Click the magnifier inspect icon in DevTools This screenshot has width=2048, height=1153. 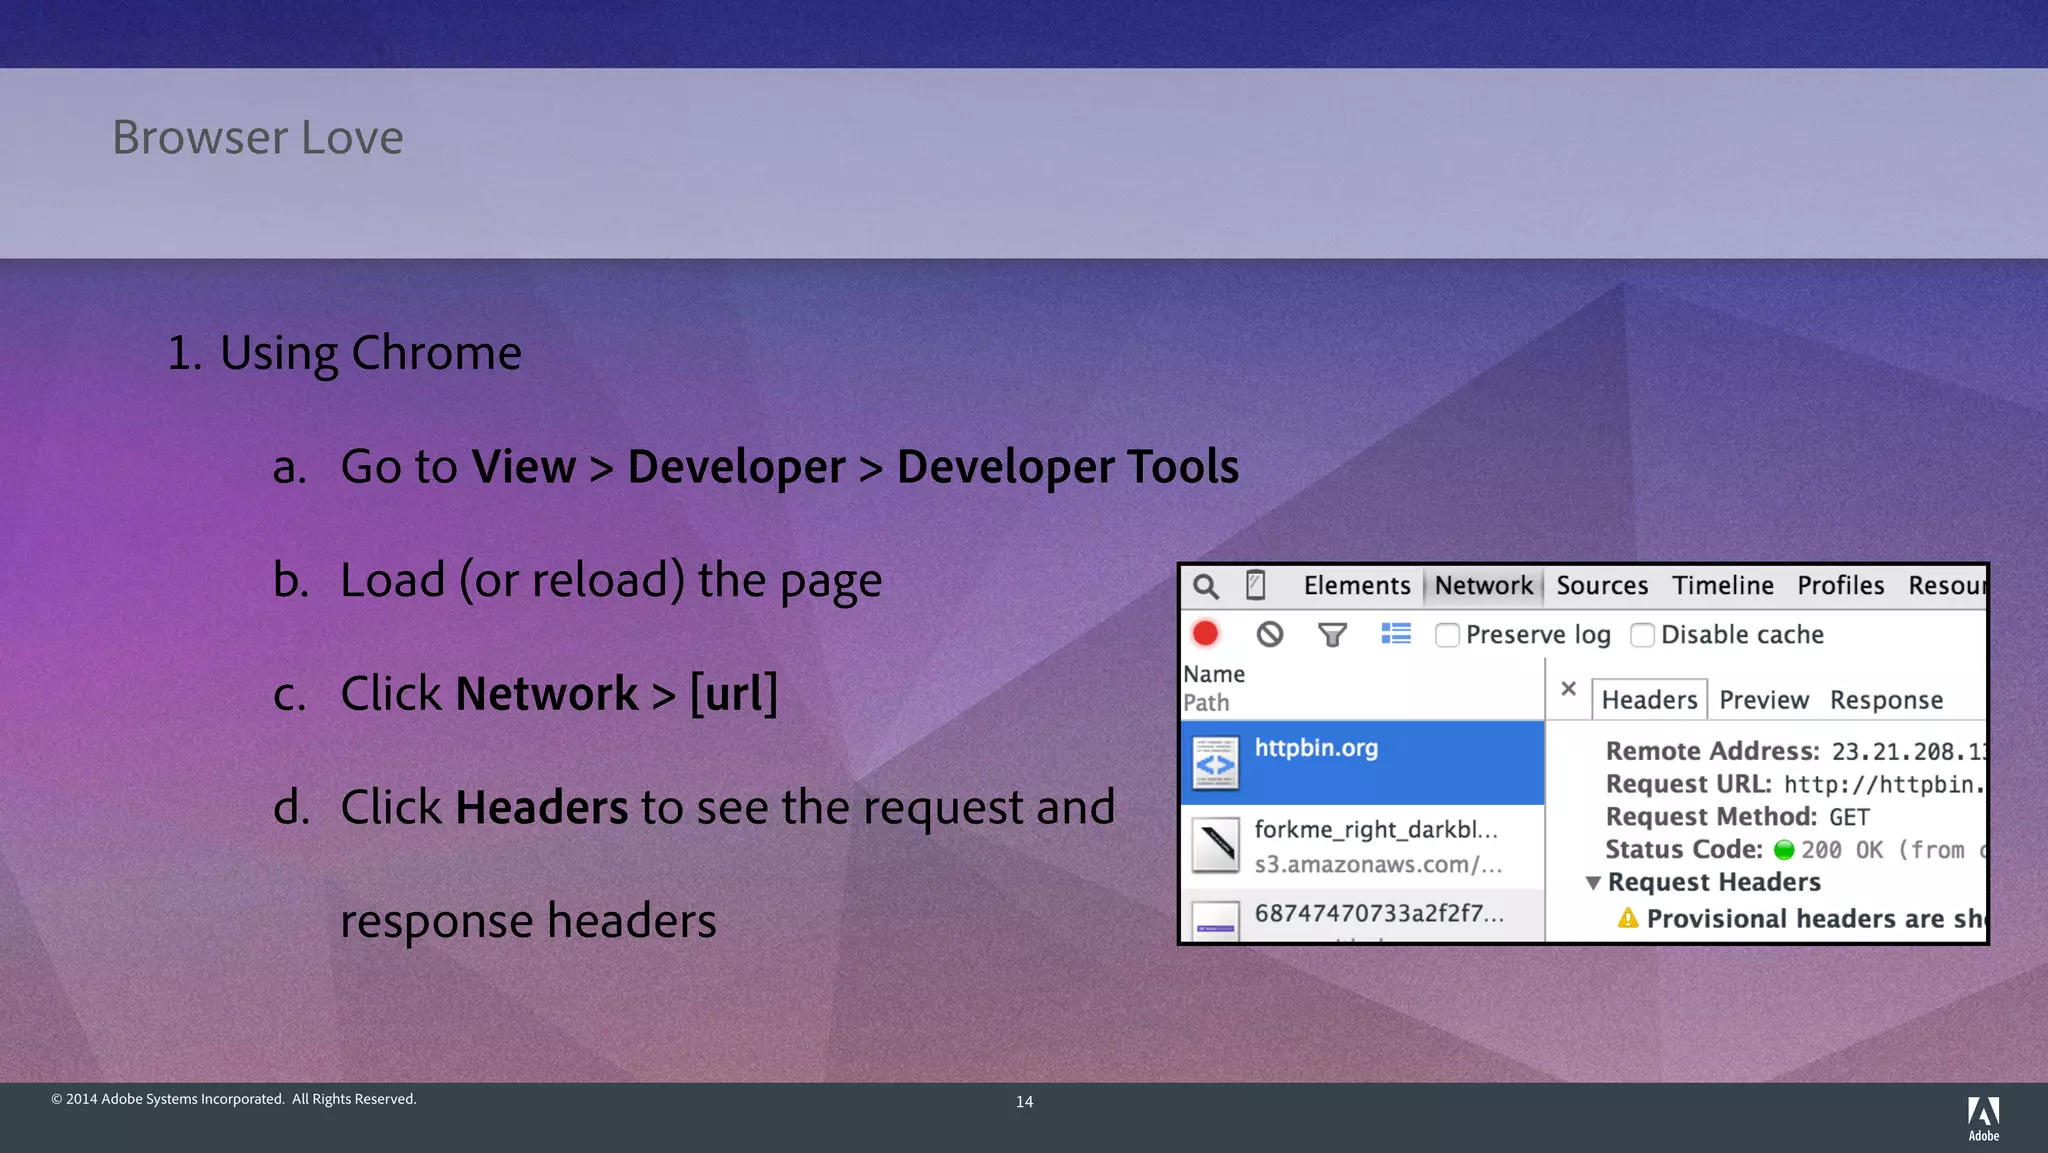1206,586
